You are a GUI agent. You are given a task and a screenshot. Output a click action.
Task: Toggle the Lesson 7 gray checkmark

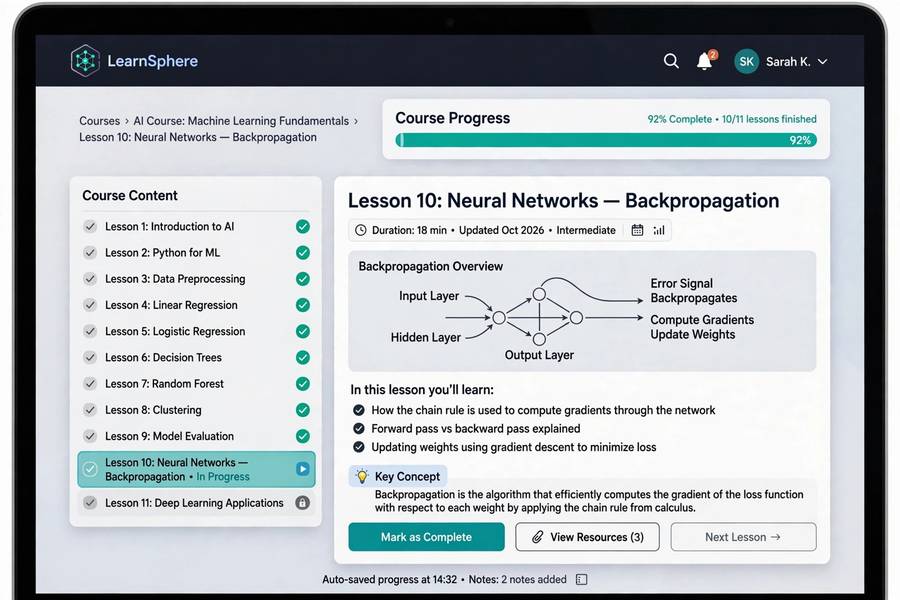[x=90, y=384]
